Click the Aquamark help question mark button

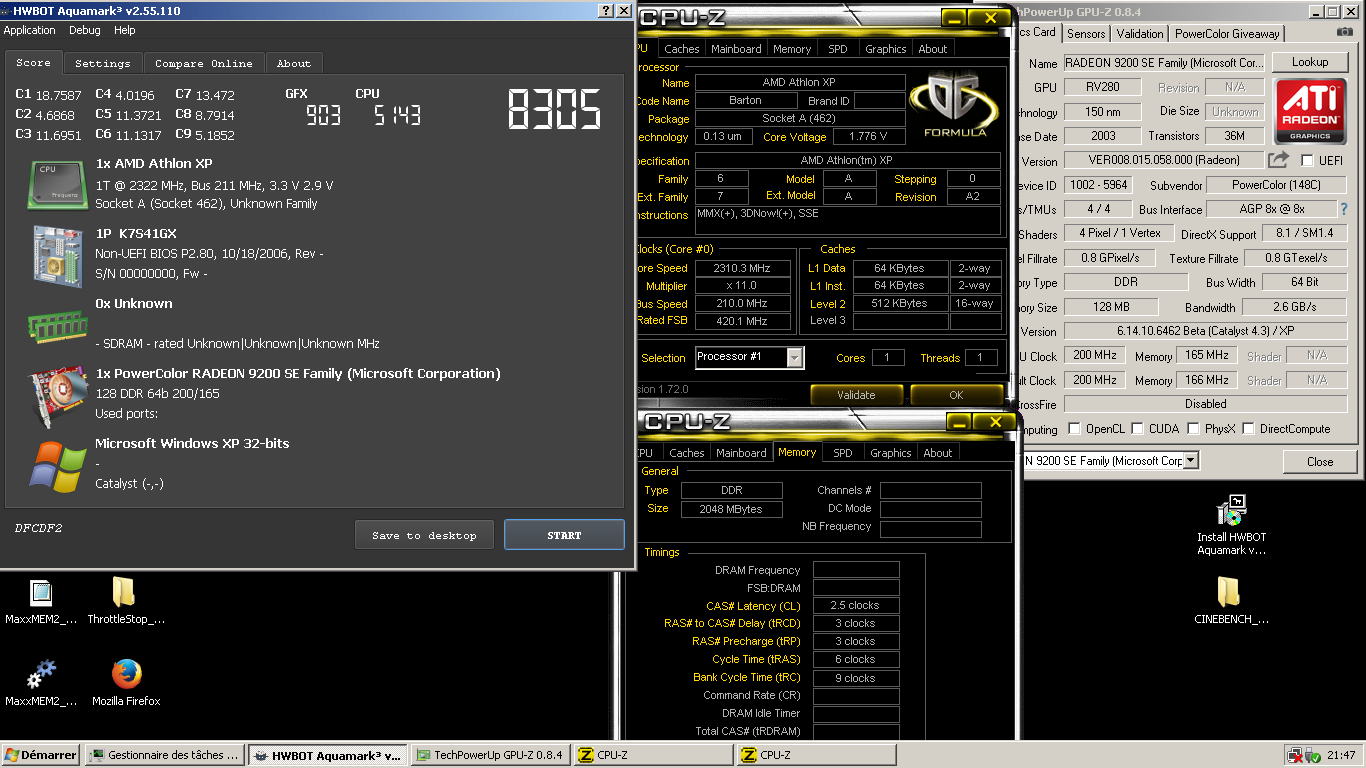(606, 11)
